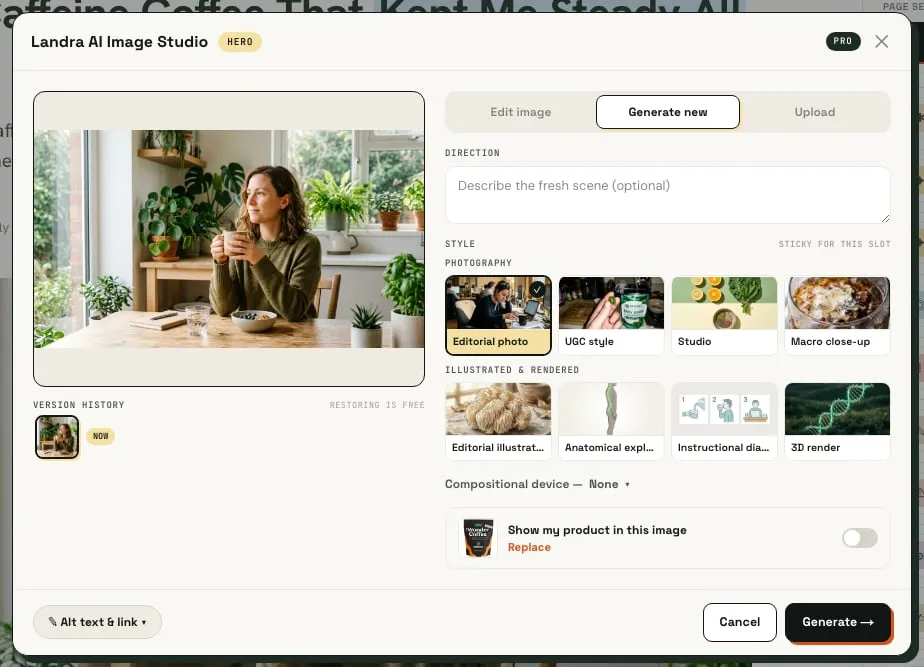Close the Landra AI Image Studio dialog
The height and width of the screenshot is (667, 924).
click(x=881, y=41)
